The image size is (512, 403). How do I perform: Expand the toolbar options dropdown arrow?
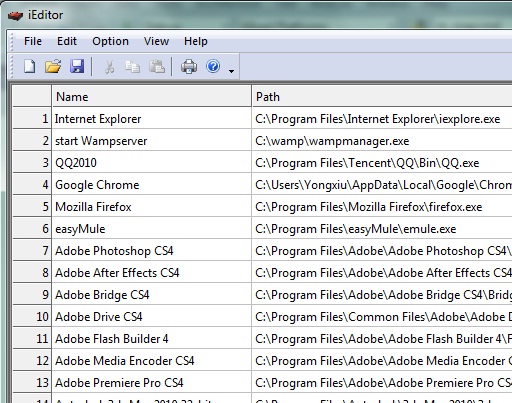coord(231,71)
